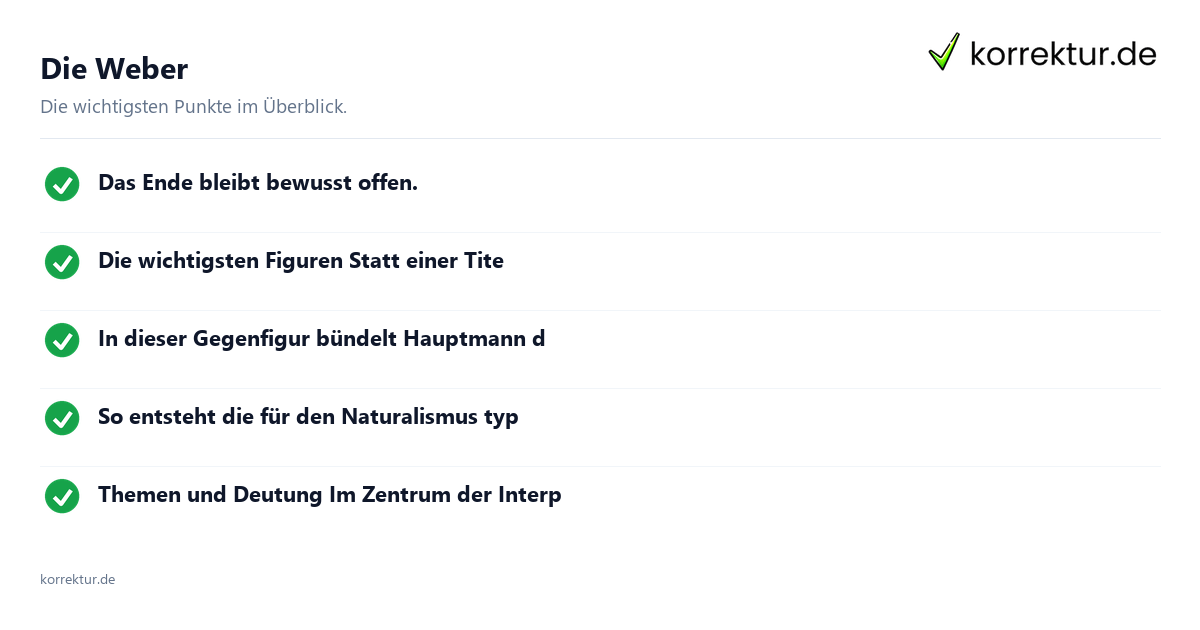Image resolution: width=1200 pixels, height=630 pixels.
Task: Click the green check beside 'So entsteht die'
Action: tap(62, 418)
